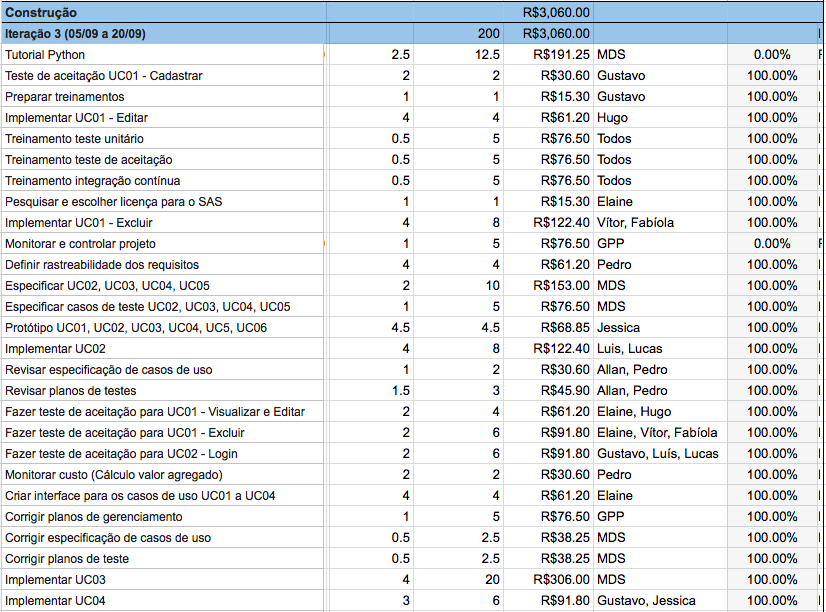Click 'Monitorar e controlar projeto' cell
The image size is (826, 612).
pyautogui.click(x=162, y=244)
